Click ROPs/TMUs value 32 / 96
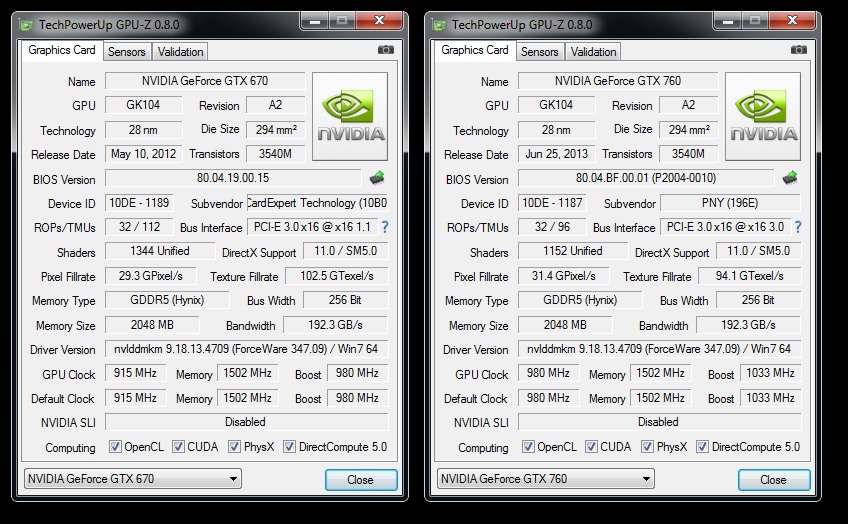 click(552, 227)
